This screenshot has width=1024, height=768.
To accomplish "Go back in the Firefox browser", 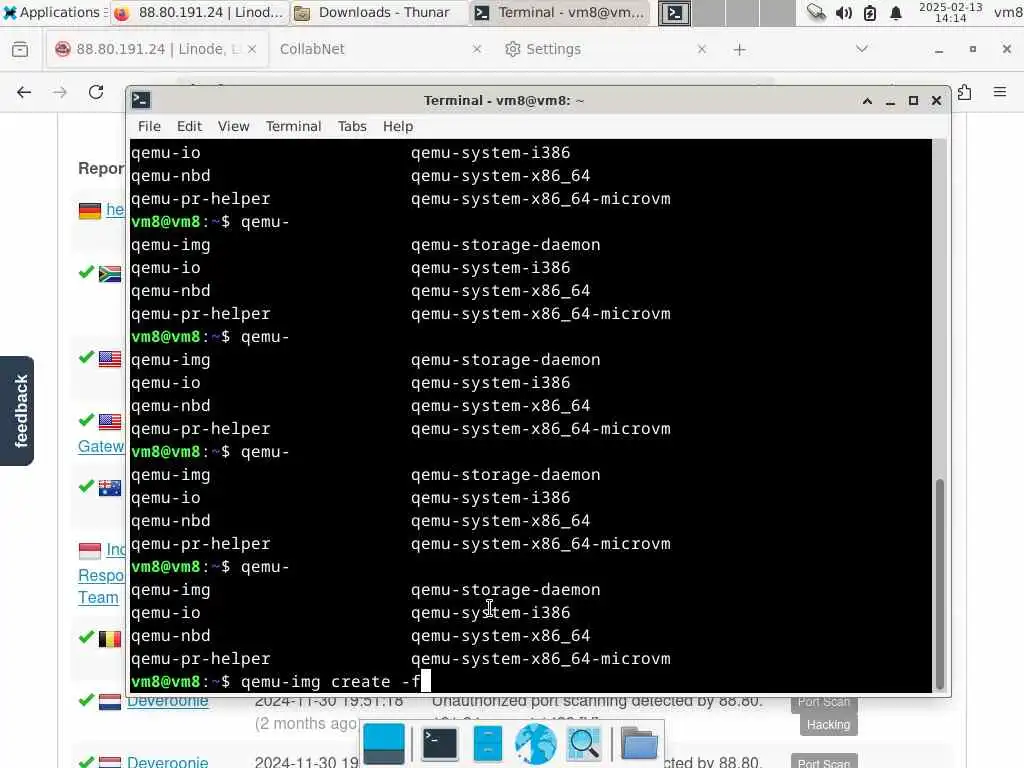I will 24,92.
